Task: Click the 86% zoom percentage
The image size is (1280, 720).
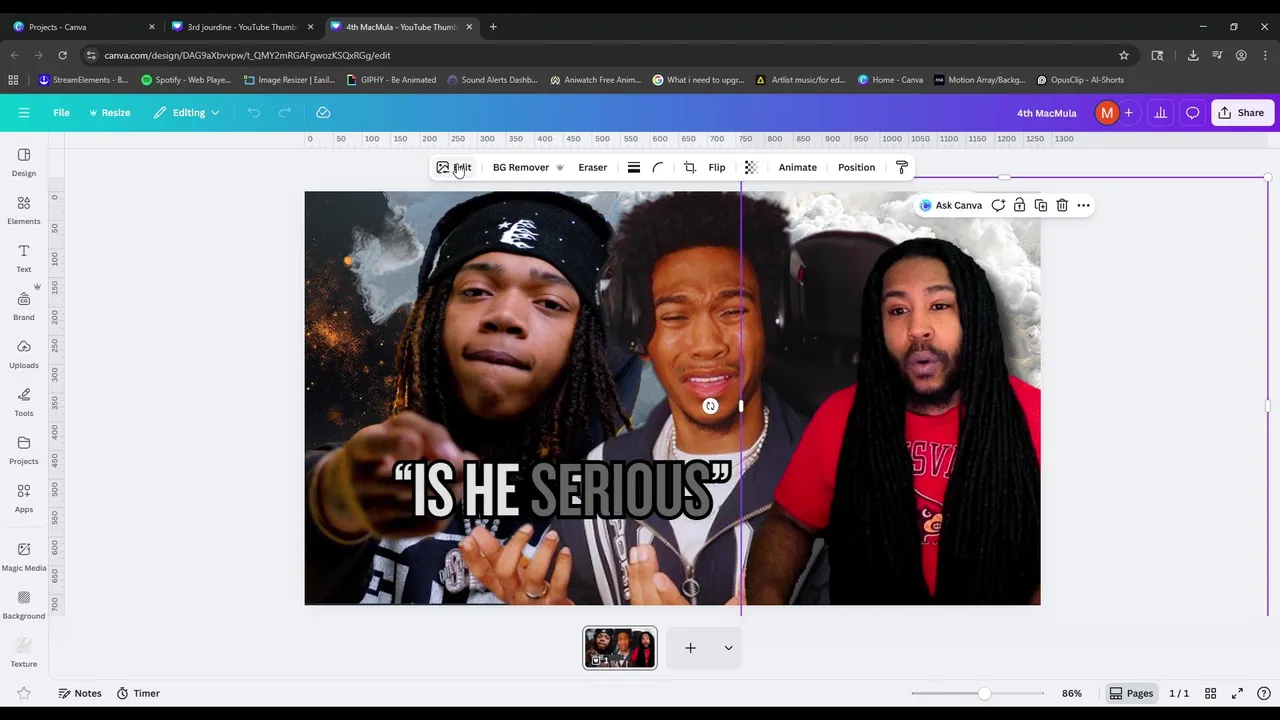Action: pyautogui.click(x=1072, y=693)
